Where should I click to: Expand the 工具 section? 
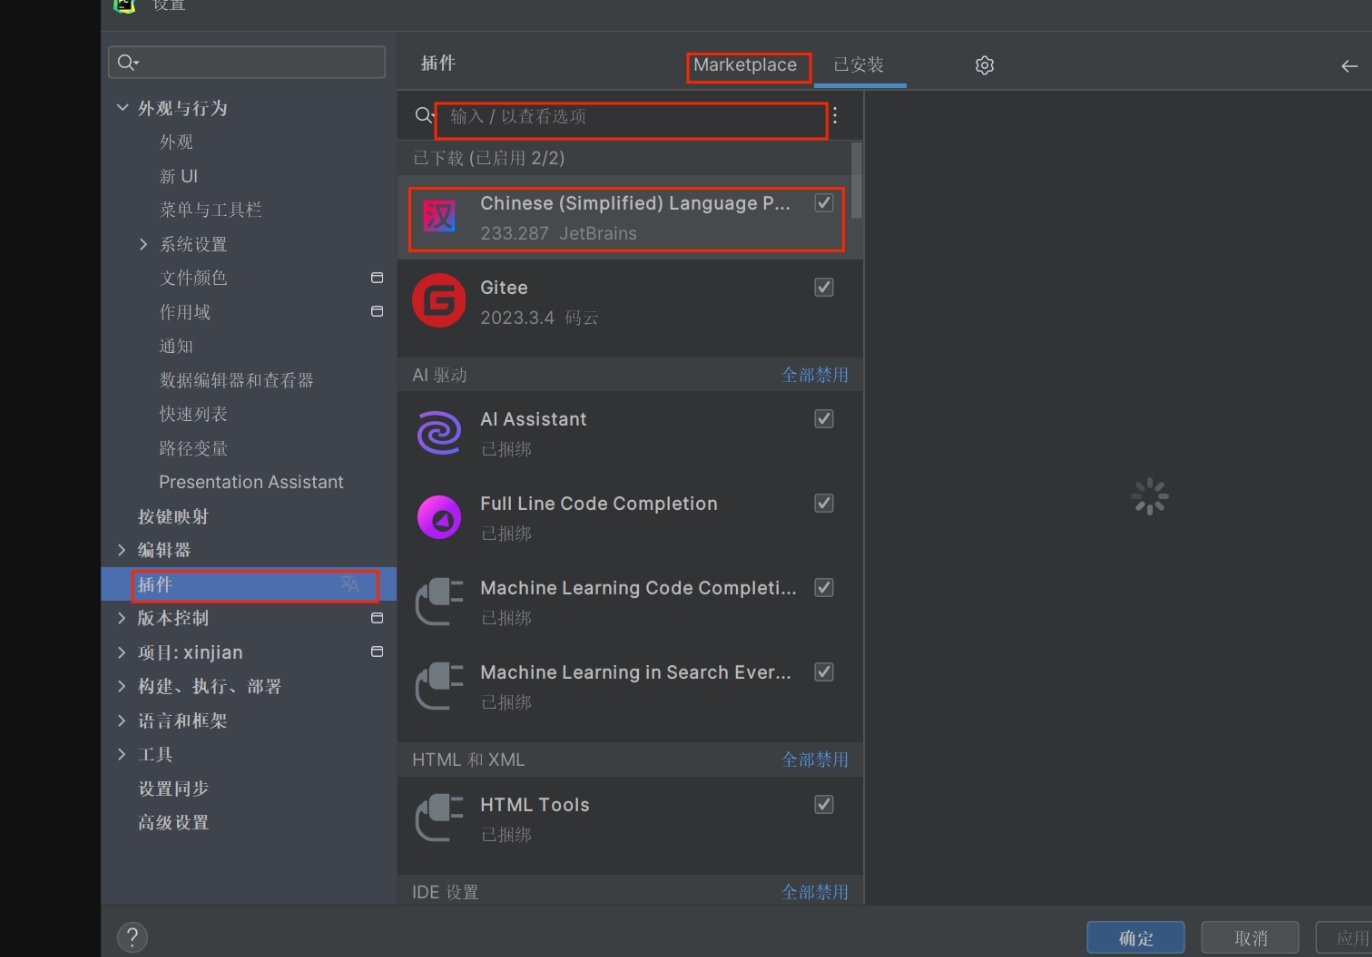121,754
